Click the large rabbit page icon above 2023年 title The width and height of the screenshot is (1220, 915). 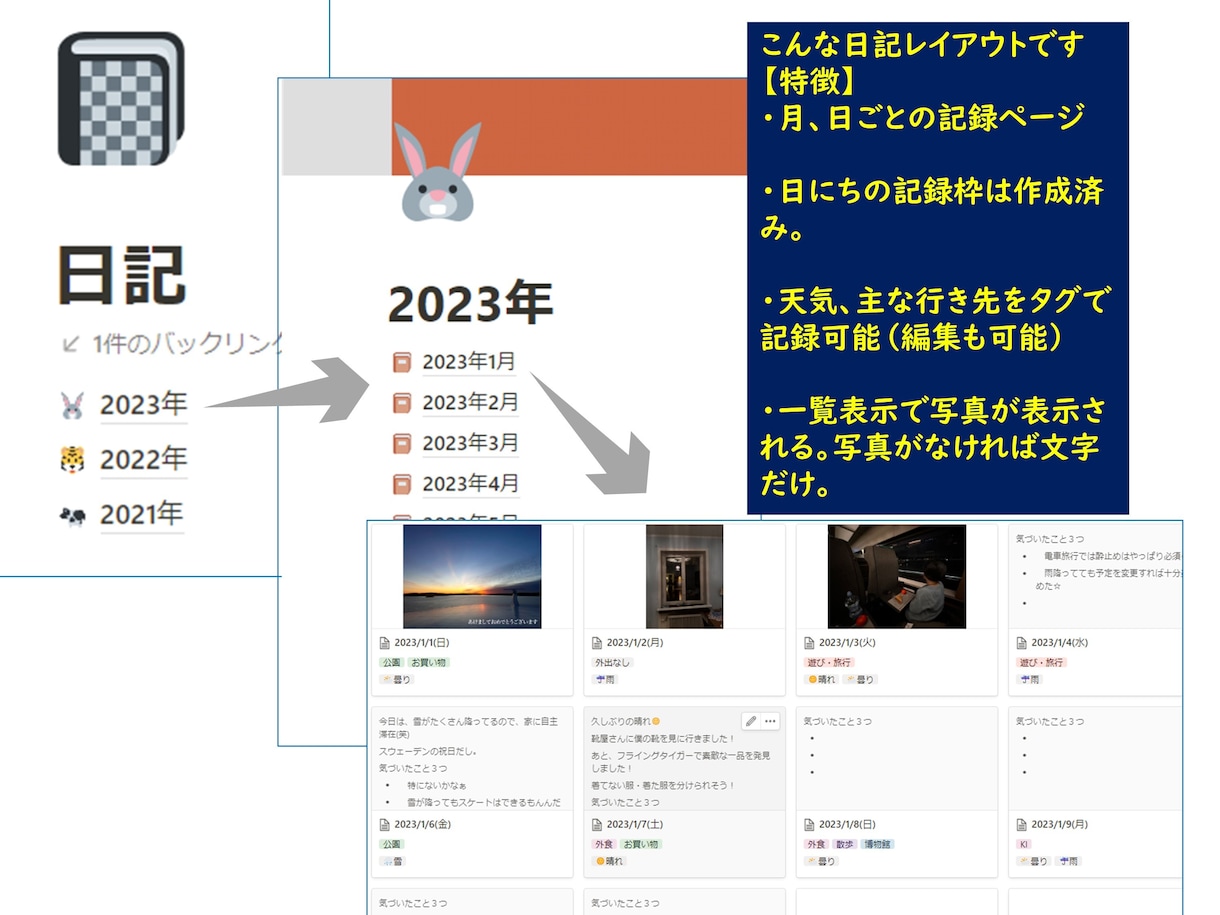click(x=437, y=171)
